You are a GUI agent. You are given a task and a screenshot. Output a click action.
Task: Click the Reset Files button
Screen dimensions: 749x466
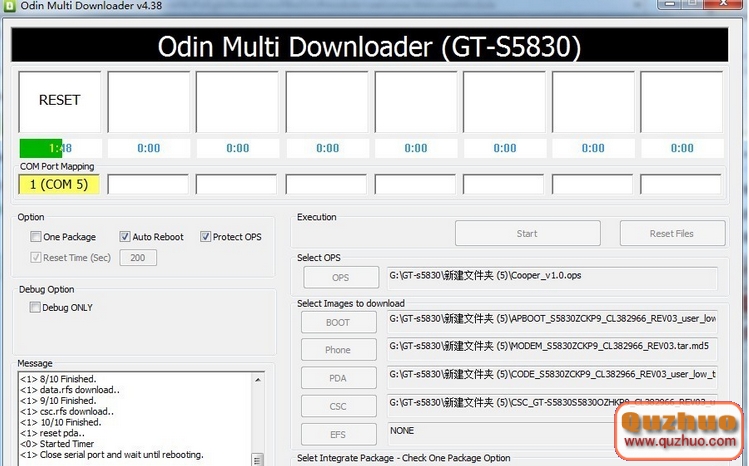point(672,233)
